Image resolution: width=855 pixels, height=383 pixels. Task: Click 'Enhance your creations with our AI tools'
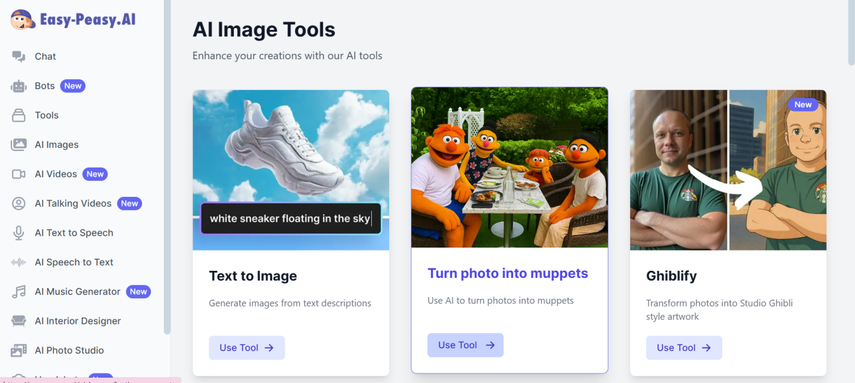pos(287,56)
